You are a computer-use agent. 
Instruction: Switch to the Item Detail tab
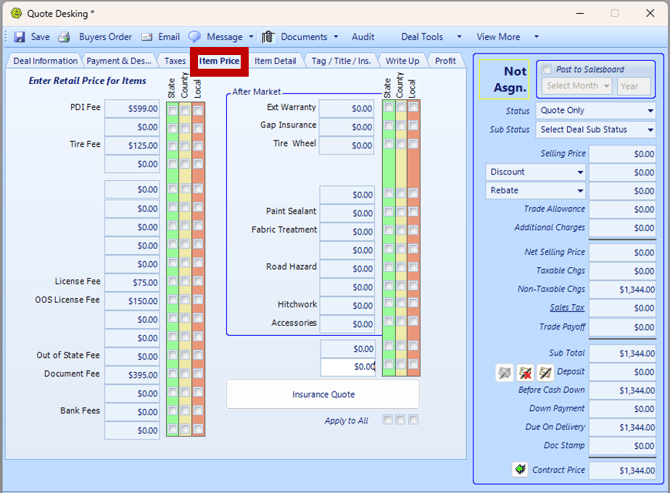coord(275,61)
